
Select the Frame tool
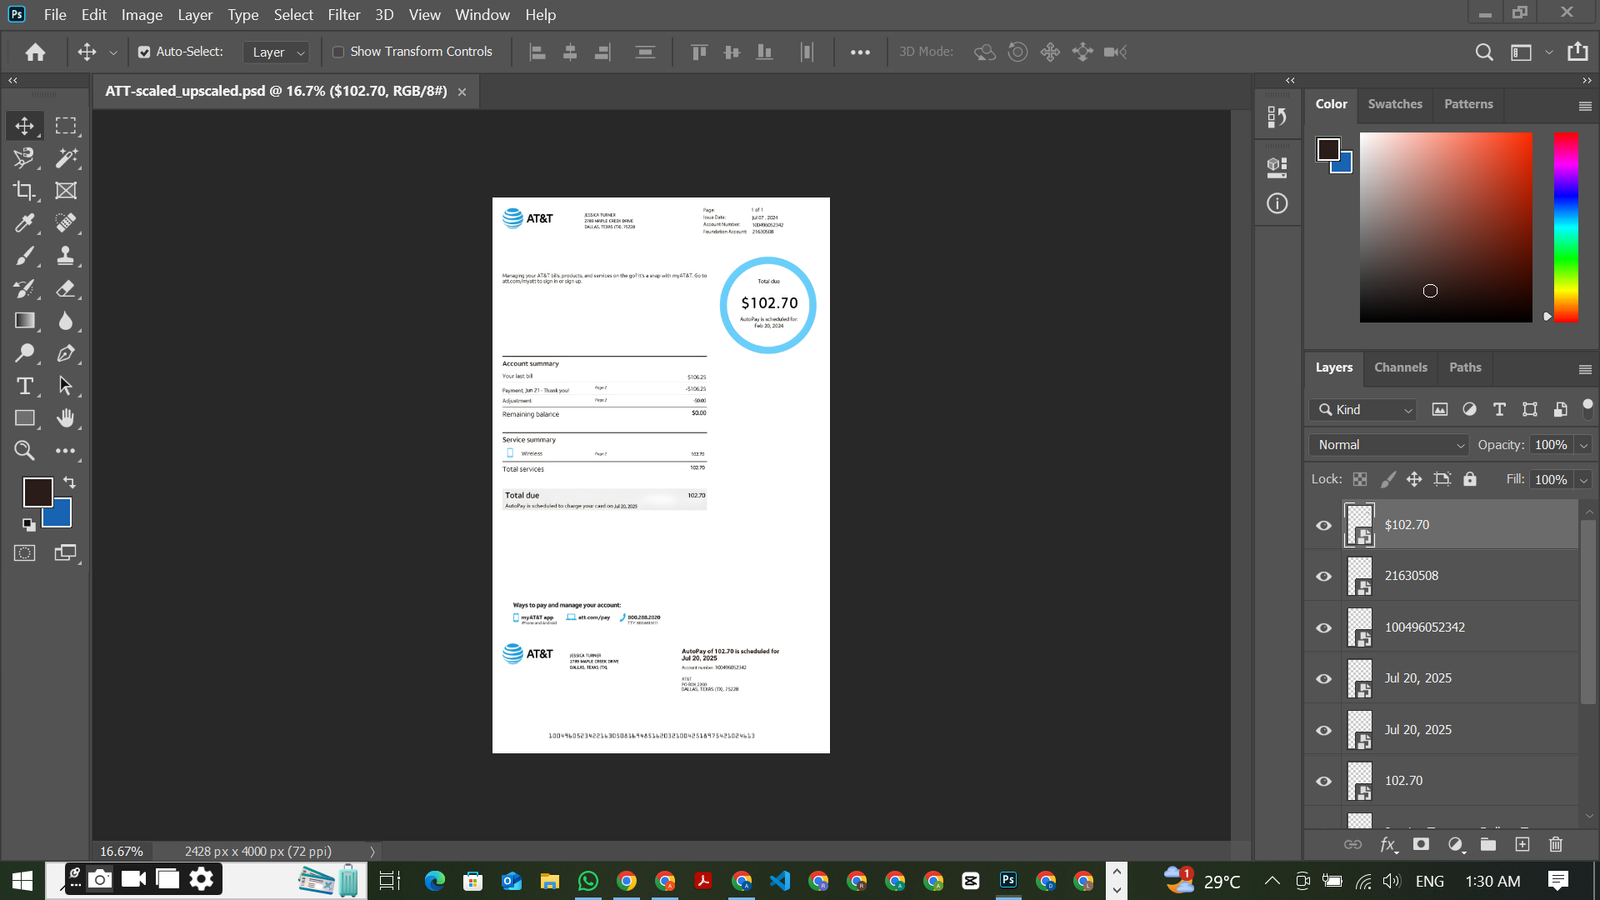pos(66,190)
